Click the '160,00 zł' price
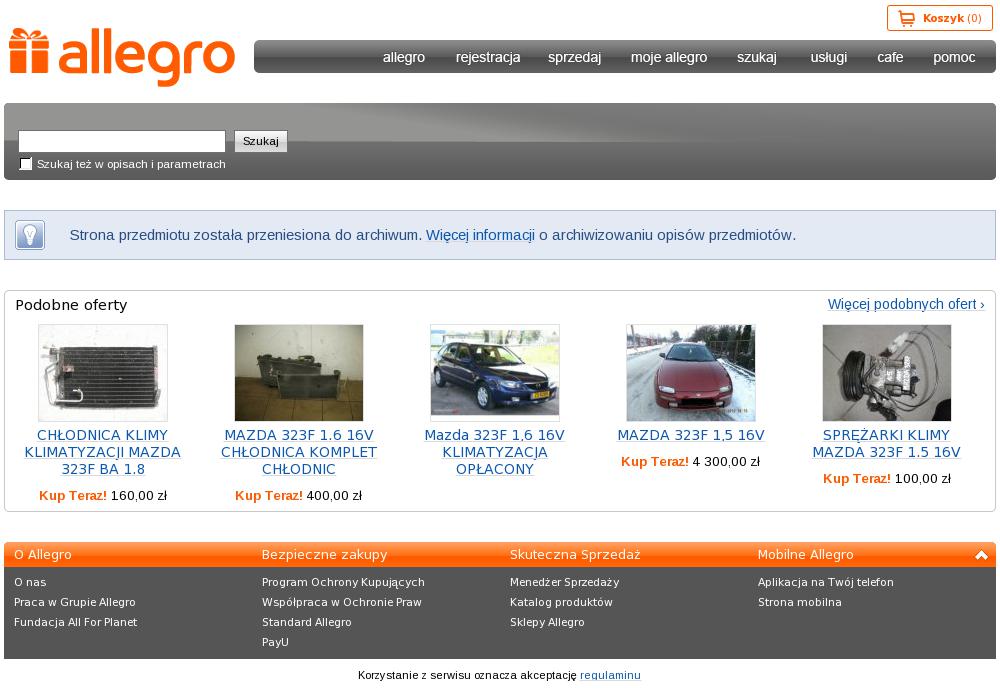The height and width of the screenshot is (695, 1000). pyautogui.click(x=139, y=495)
